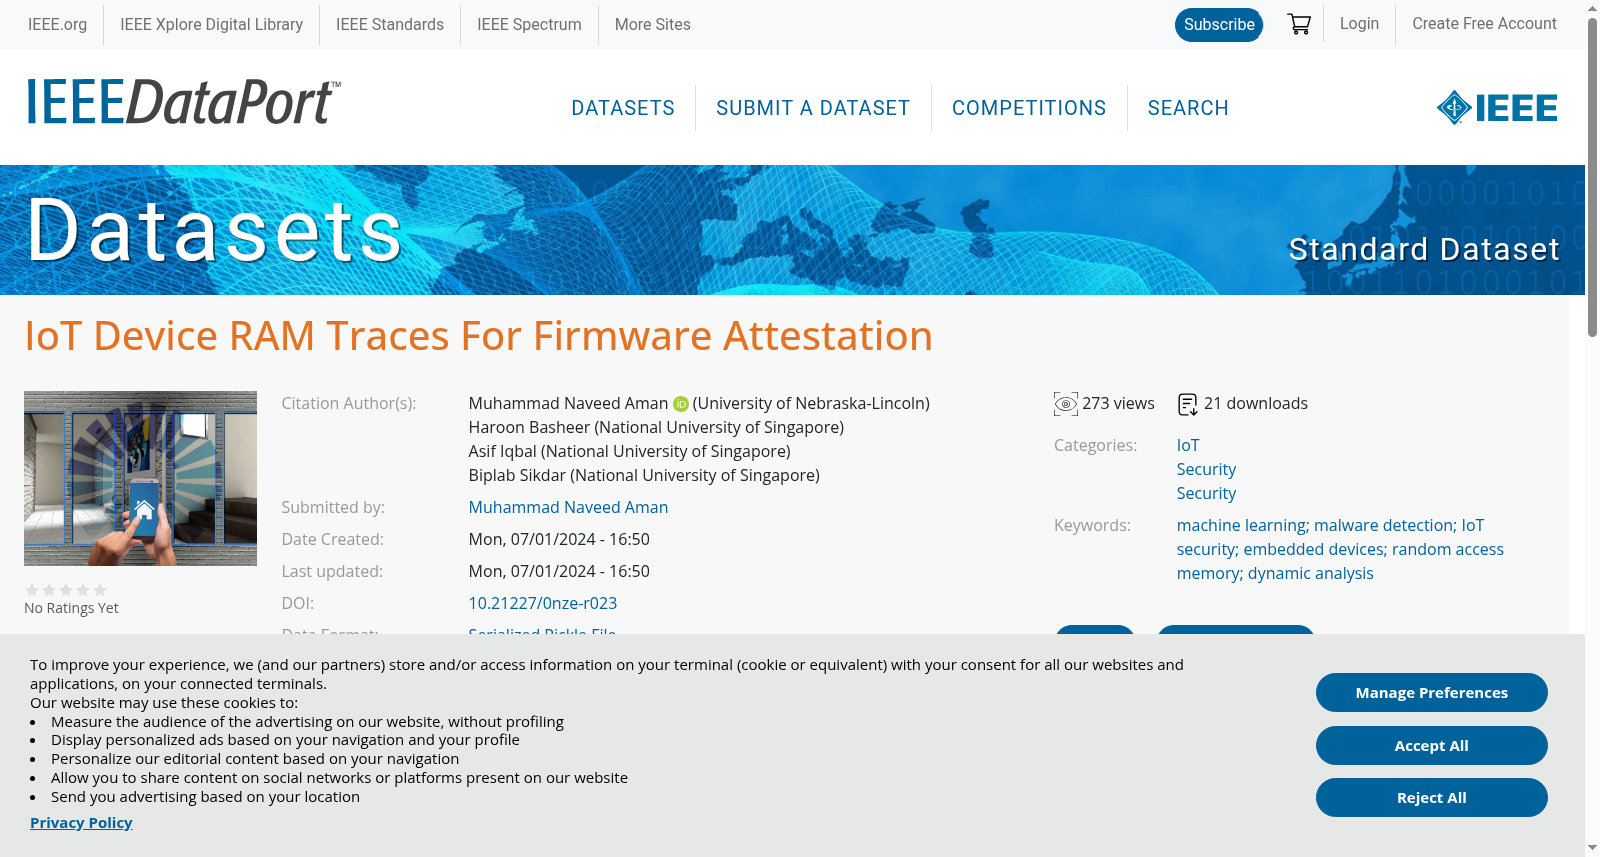Open the IoT category link
The height and width of the screenshot is (857, 1600).
click(x=1188, y=445)
